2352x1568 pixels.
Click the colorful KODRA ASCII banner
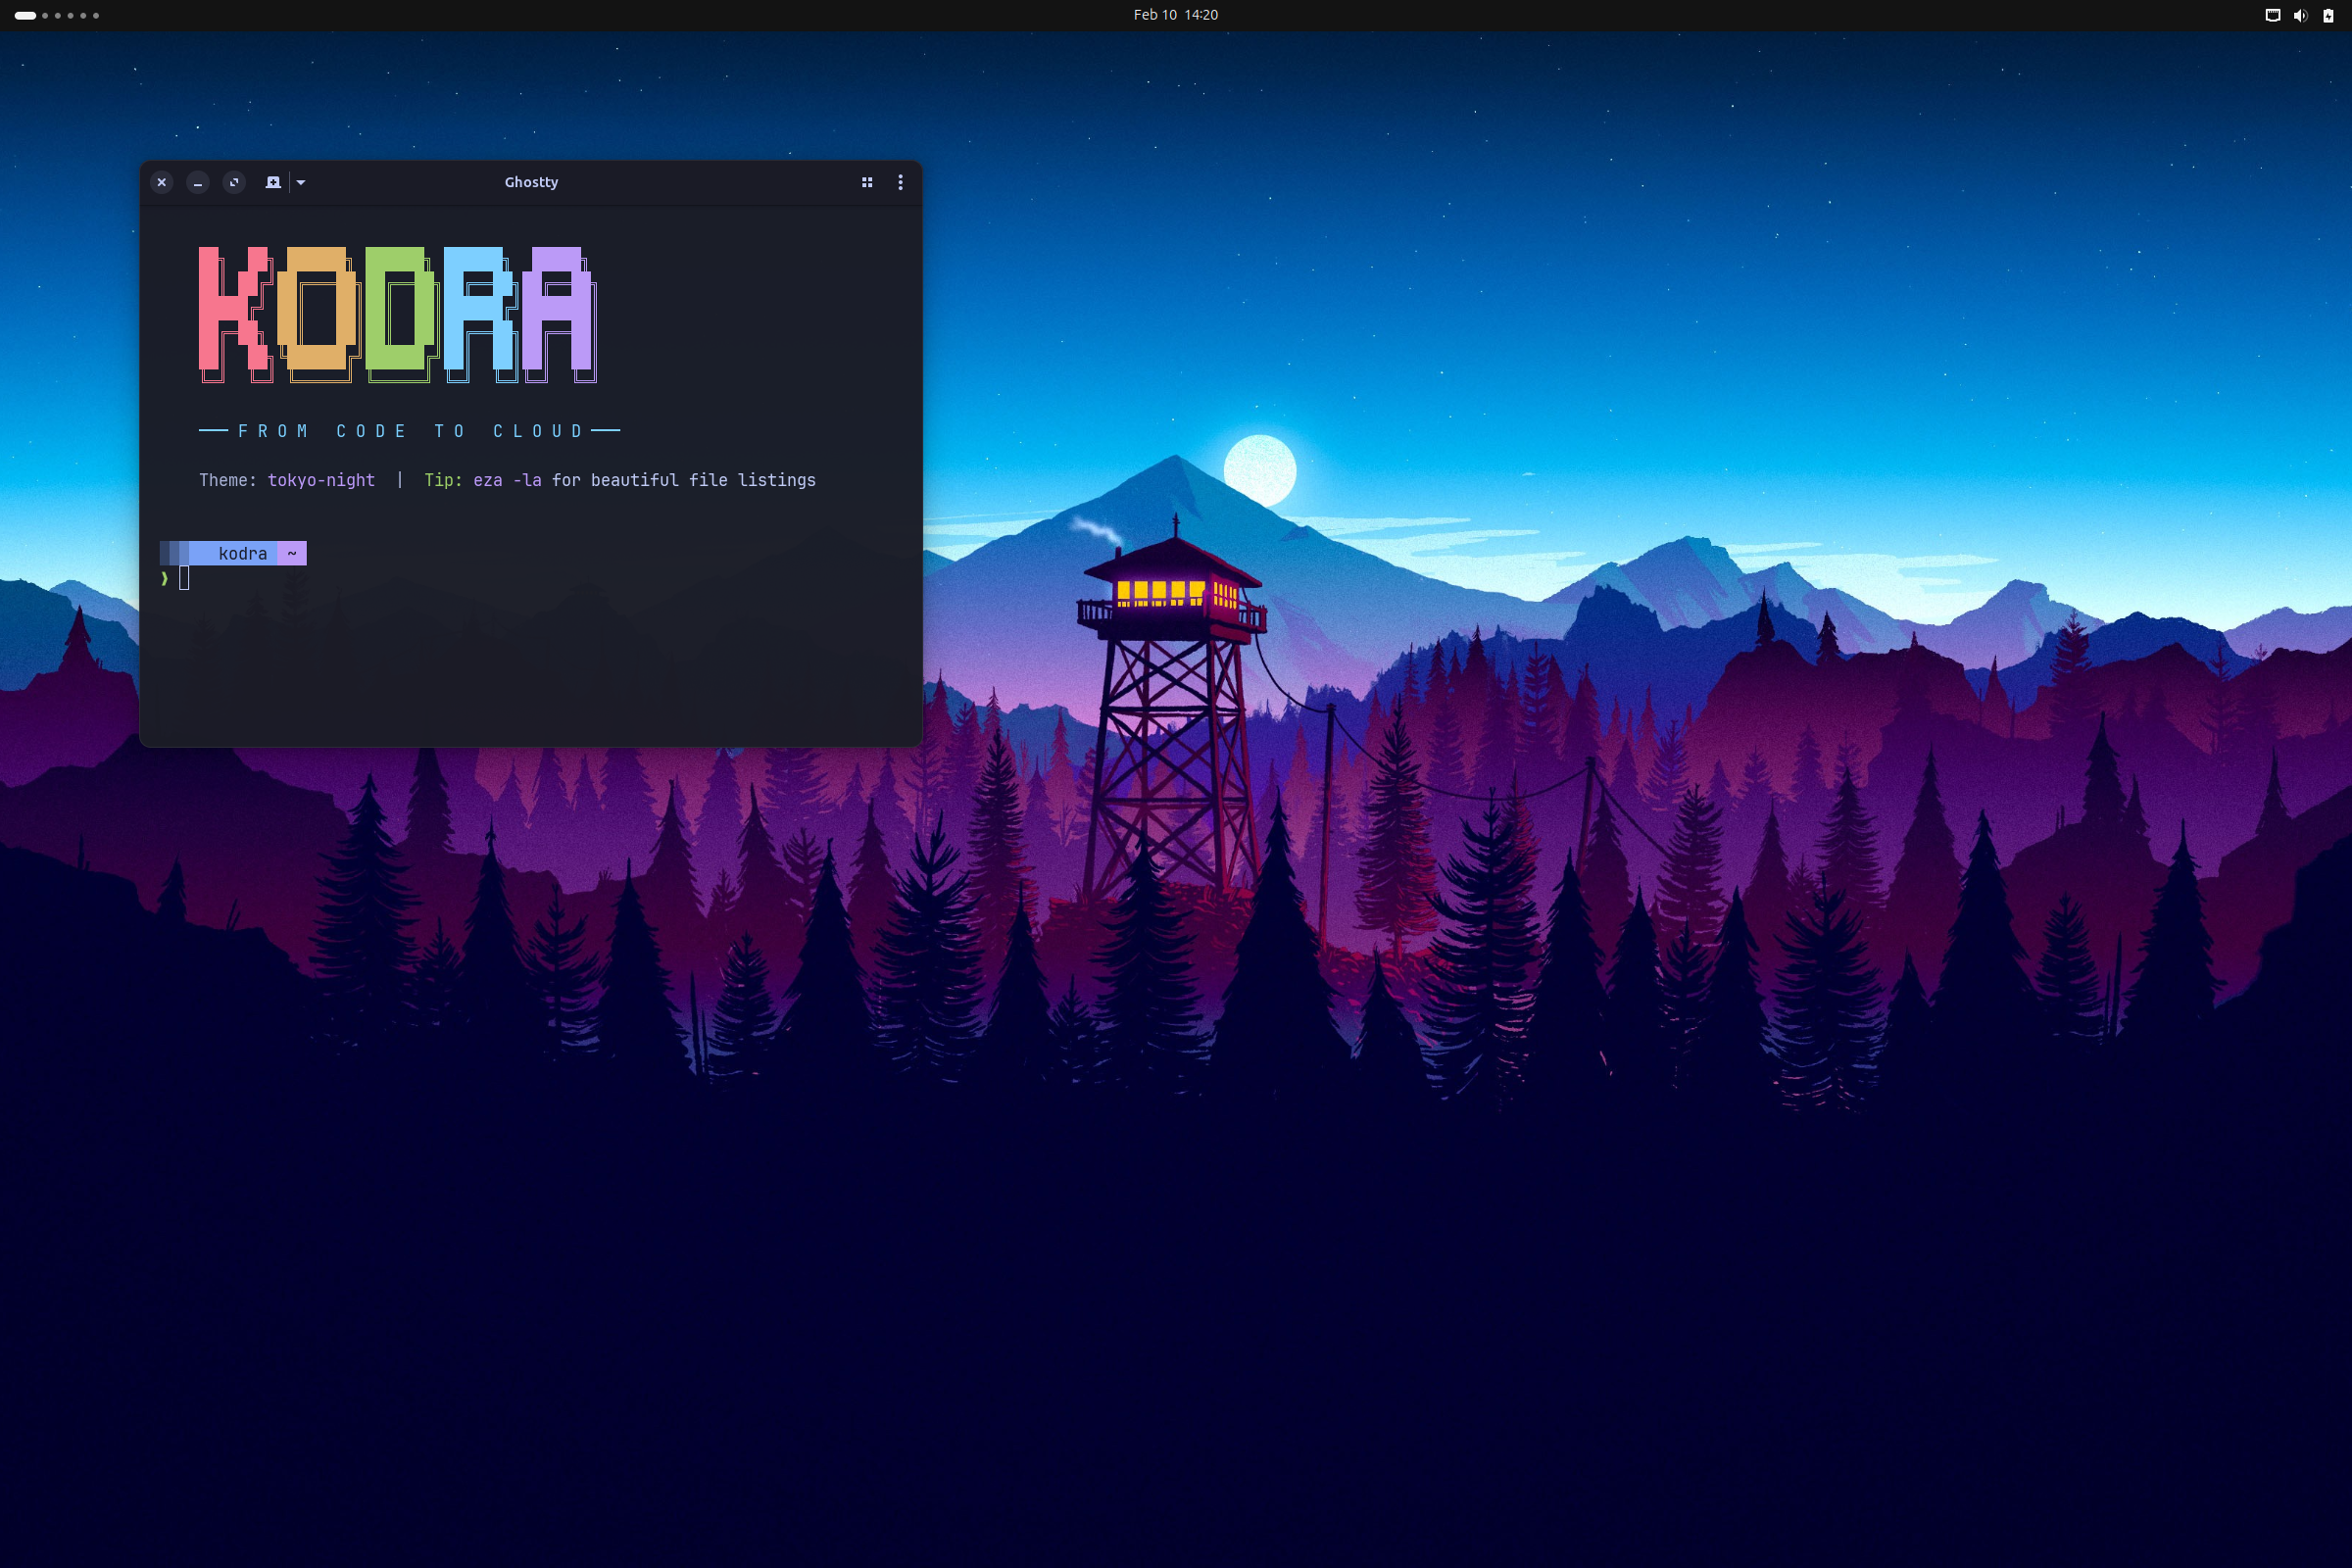398,315
